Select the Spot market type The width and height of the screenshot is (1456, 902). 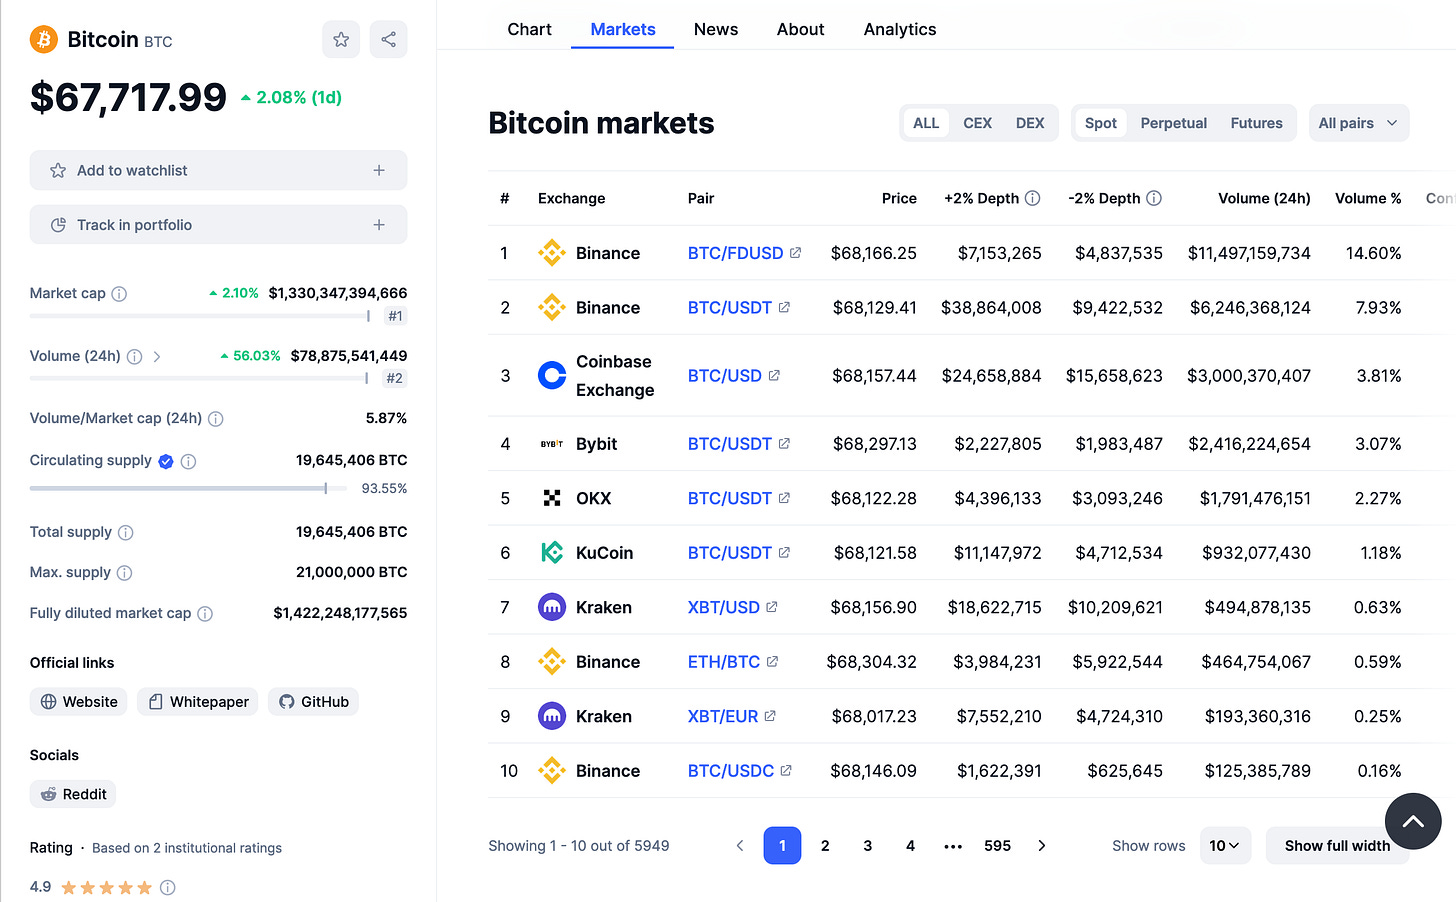[1101, 123]
